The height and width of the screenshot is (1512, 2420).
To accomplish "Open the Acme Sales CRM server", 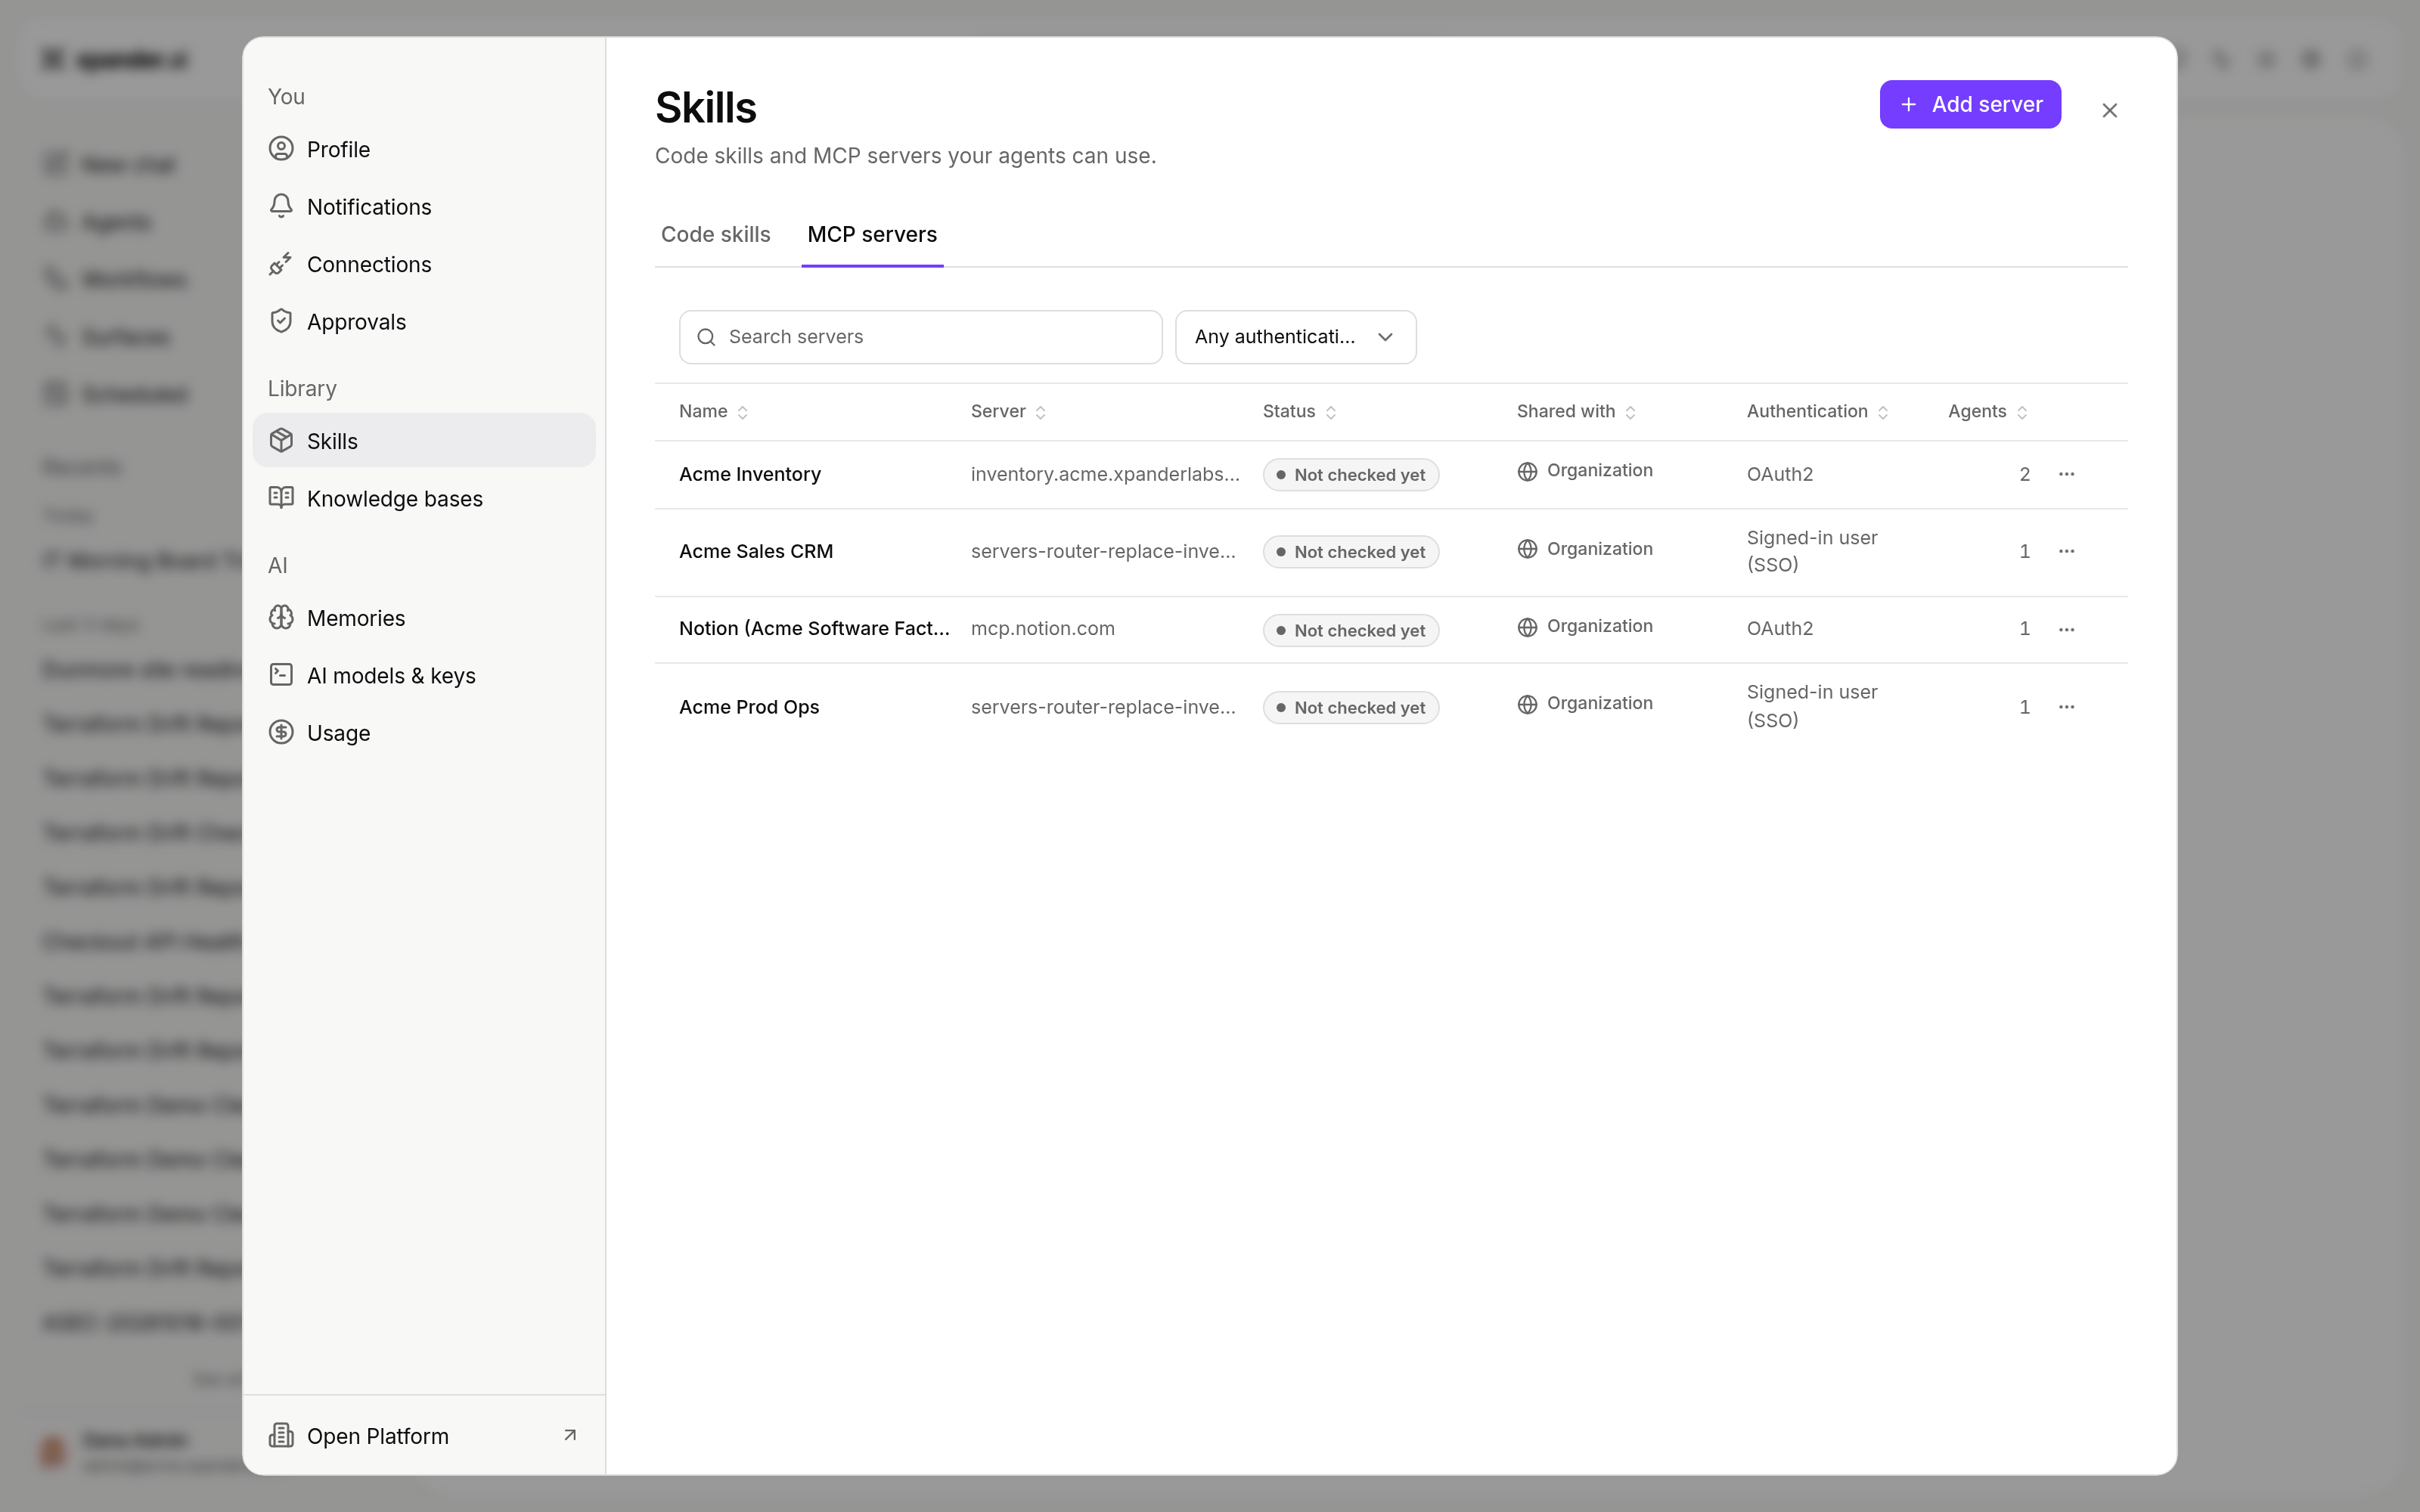I will (756, 551).
